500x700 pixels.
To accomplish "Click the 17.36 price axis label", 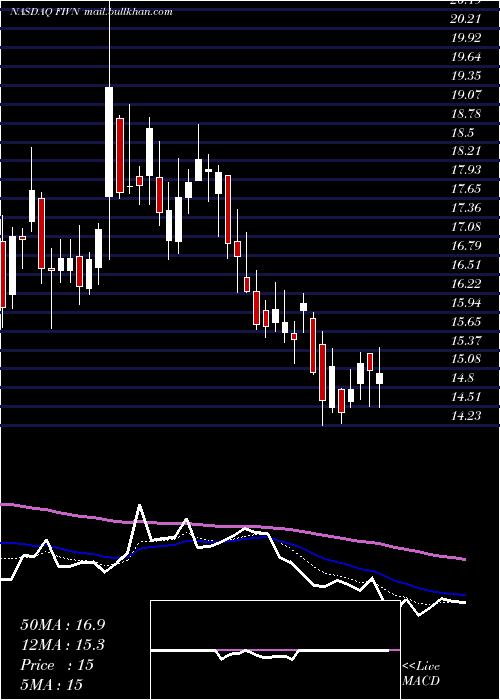I will pyautogui.click(x=466, y=208).
